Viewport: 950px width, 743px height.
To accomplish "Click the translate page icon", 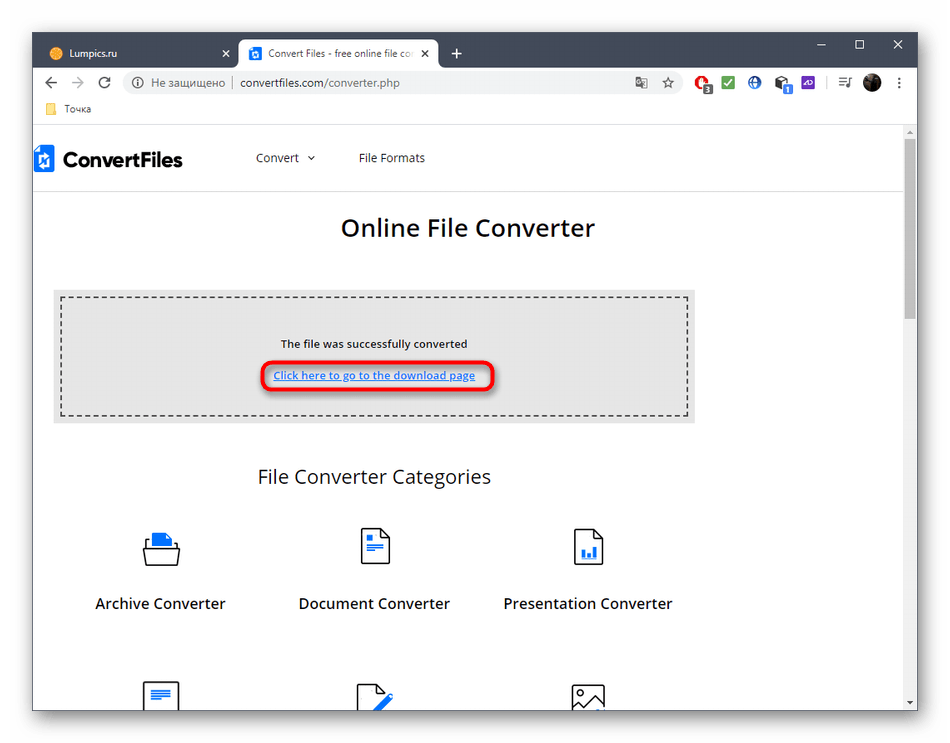I will (x=641, y=83).
